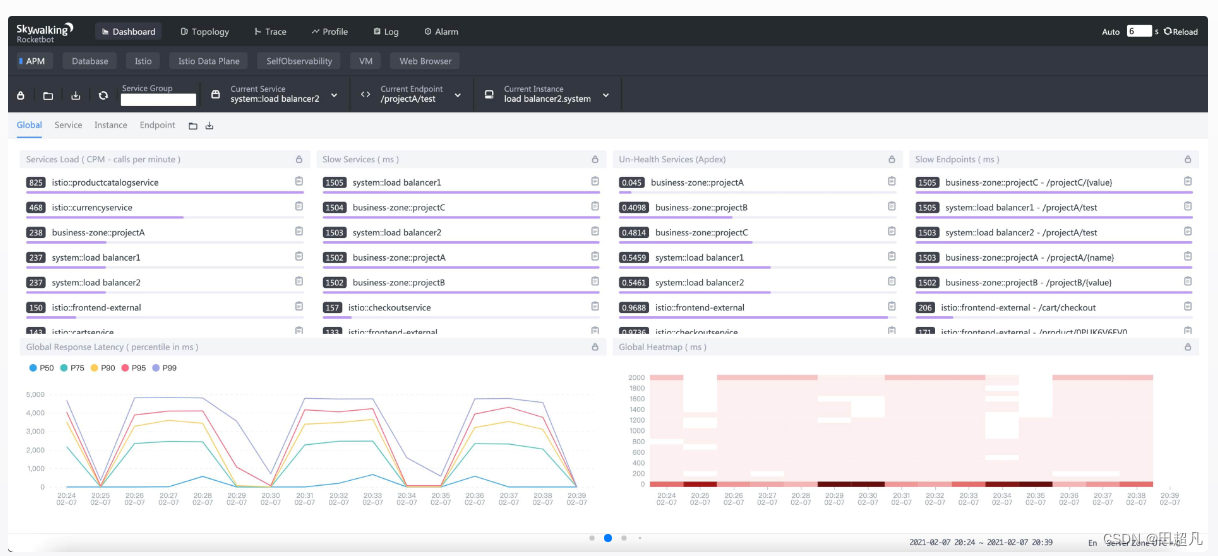Screen dimensions: 1218x556
Task: Open the Dashboard menu
Action: pos(129,32)
